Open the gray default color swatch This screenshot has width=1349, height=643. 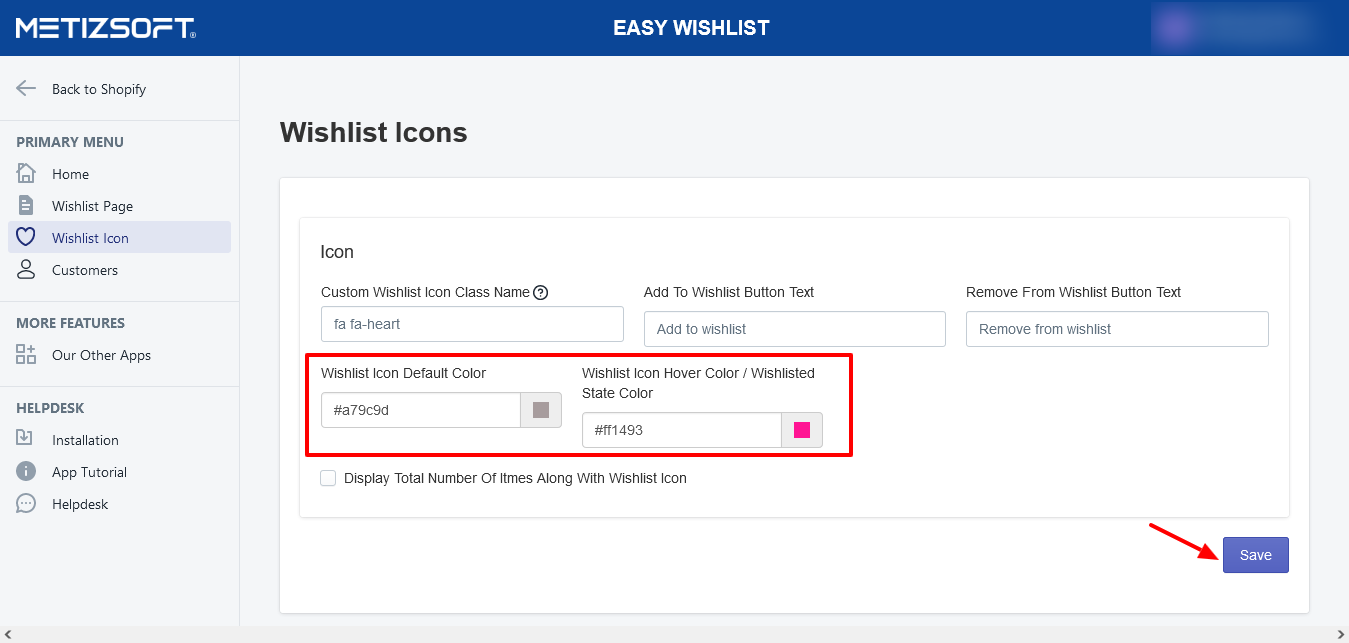pyautogui.click(x=541, y=410)
